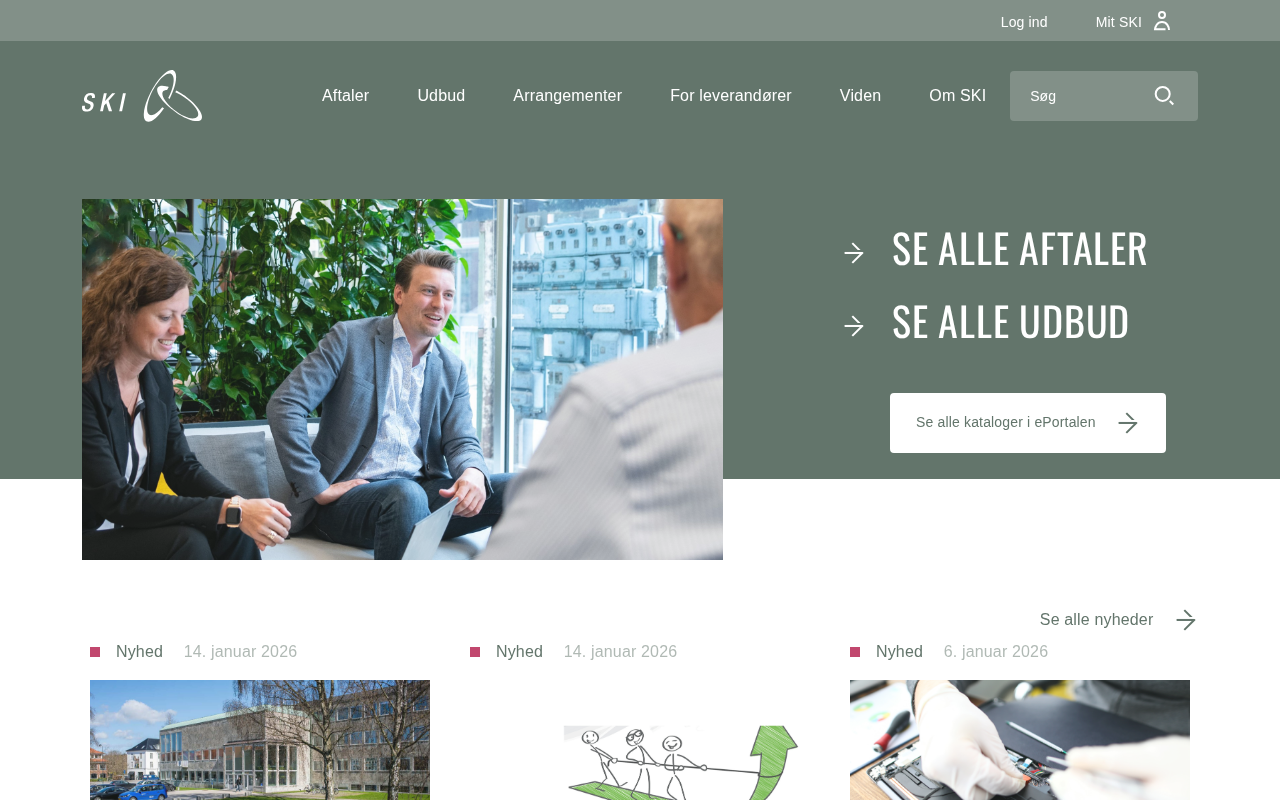The width and height of the screenshot is (1280, 800).
Task: Open the For leverandører menu
Action: (731, 96)
